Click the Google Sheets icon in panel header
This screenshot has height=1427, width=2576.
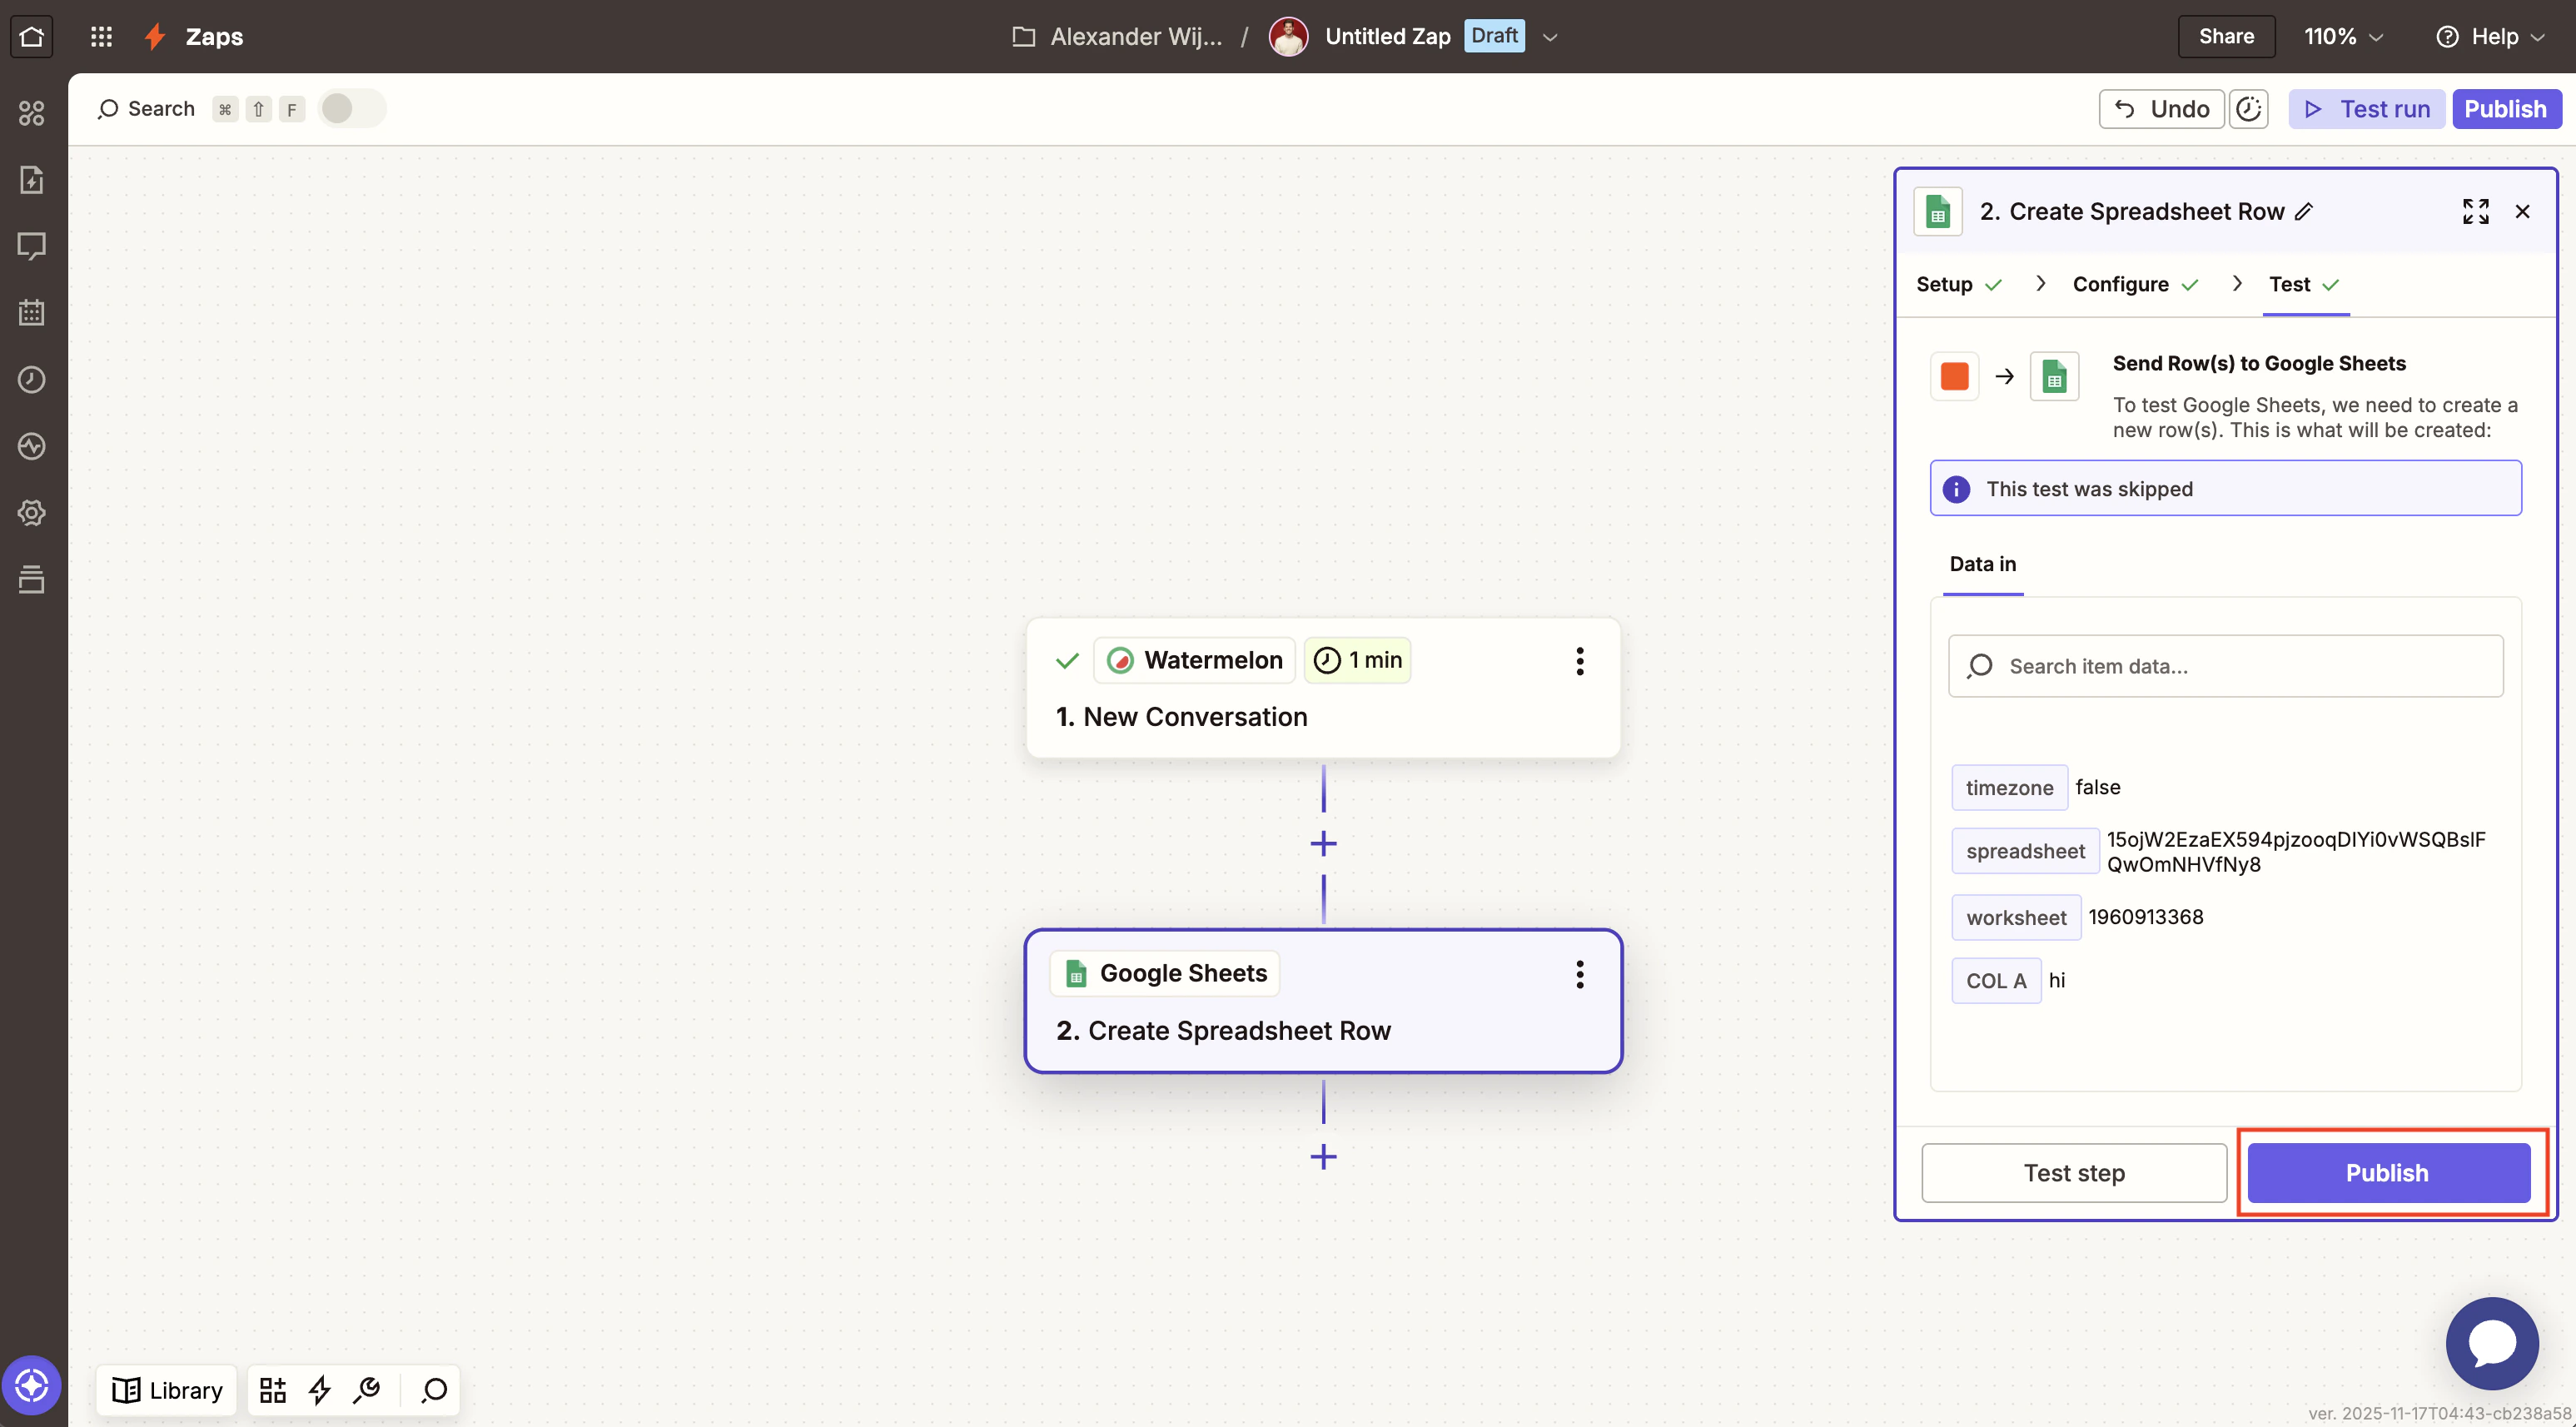[1938, 212]
